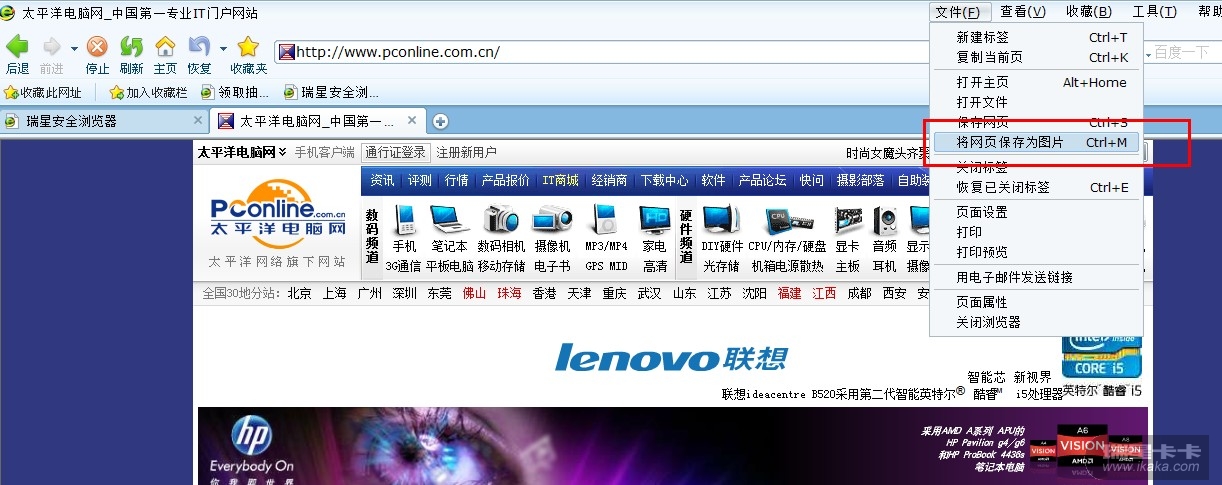1222x485 pixels.
Task: Click the grey Forward (前进) arrow
Action: coord(51,47)
